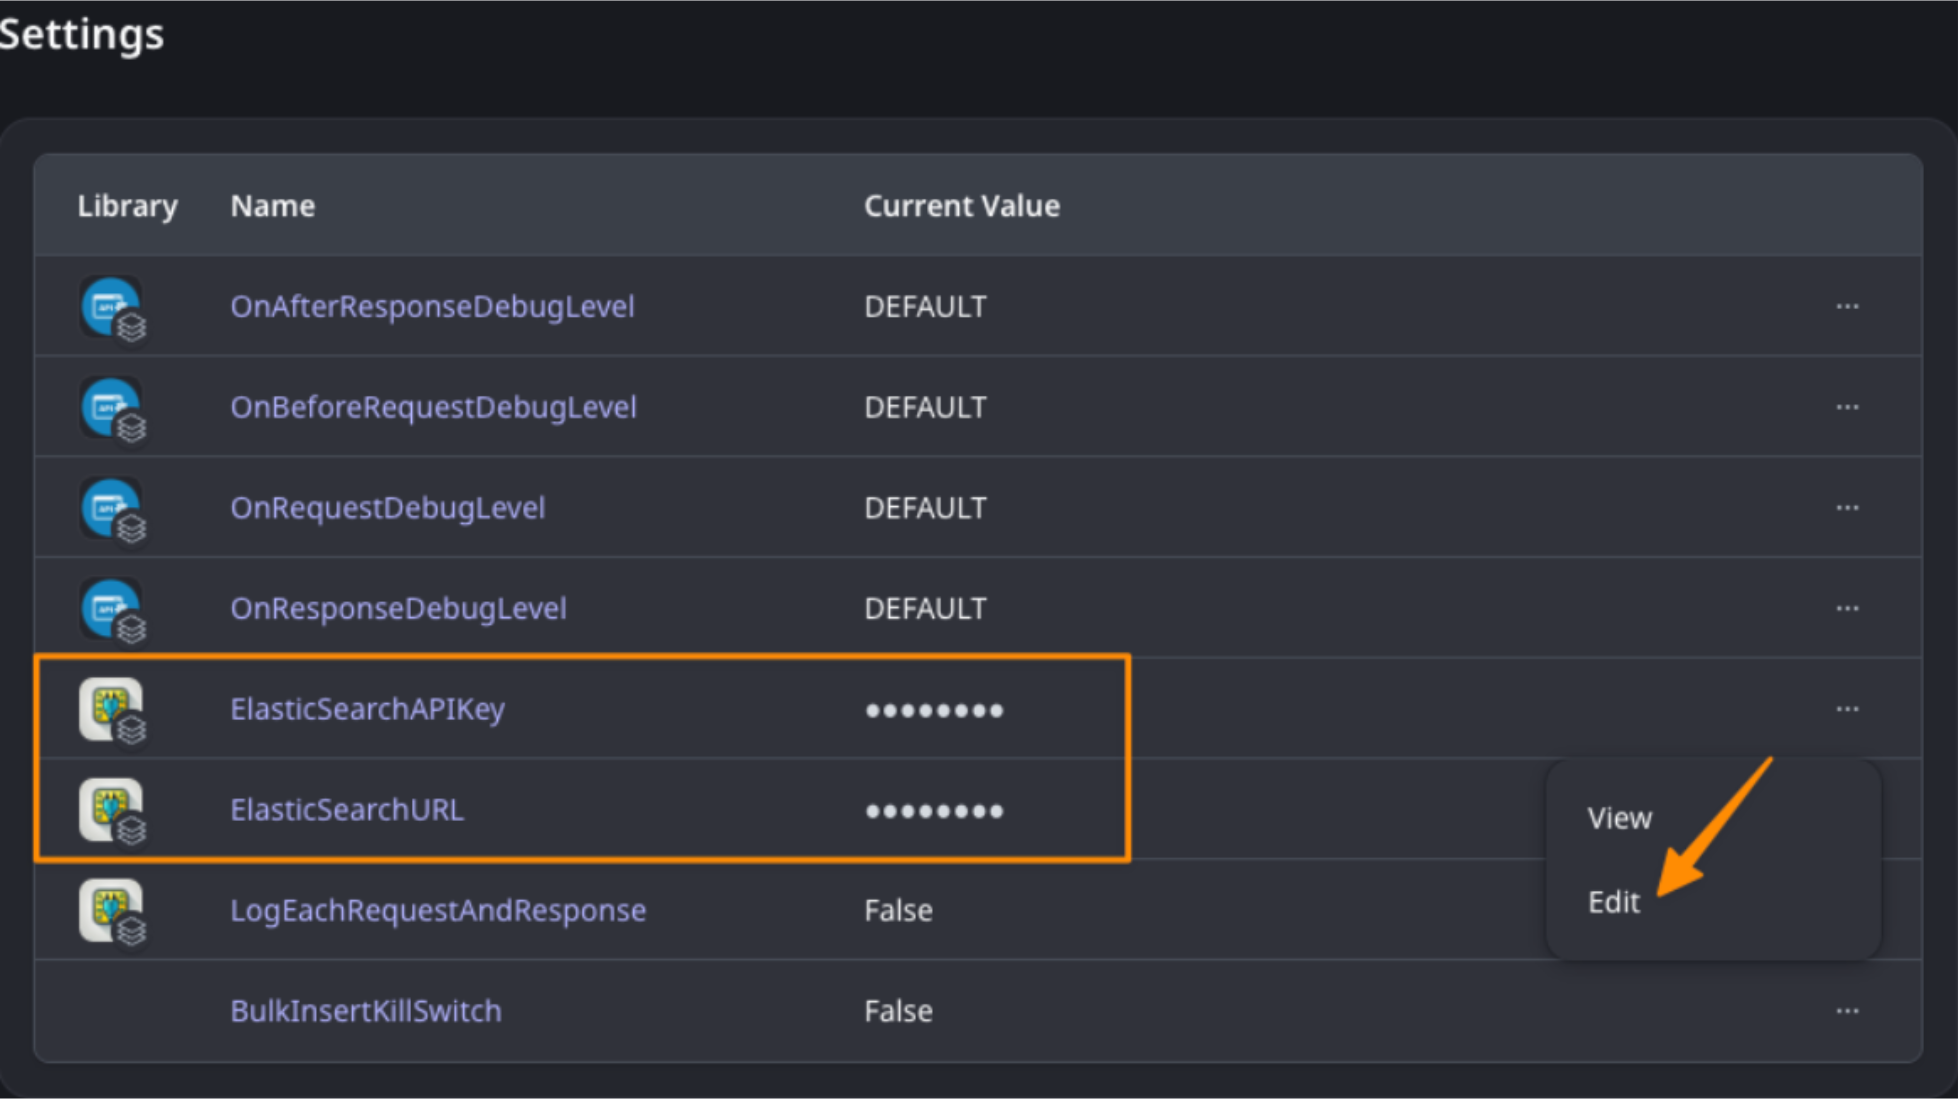Open the options menu for OnRequestDebugLevel
The height and width of the screenshot is (1100, 1958).
tap(1847, 507)
